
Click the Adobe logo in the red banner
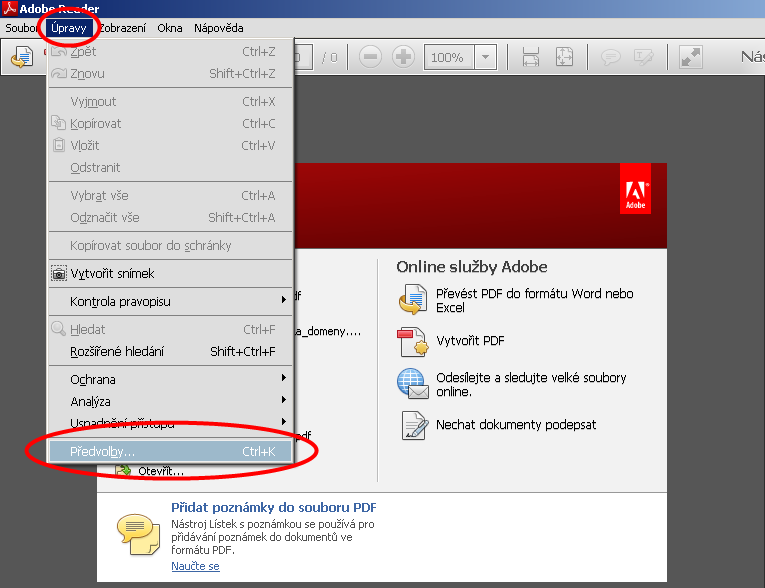pyautogui.click(x=635, y=189)
